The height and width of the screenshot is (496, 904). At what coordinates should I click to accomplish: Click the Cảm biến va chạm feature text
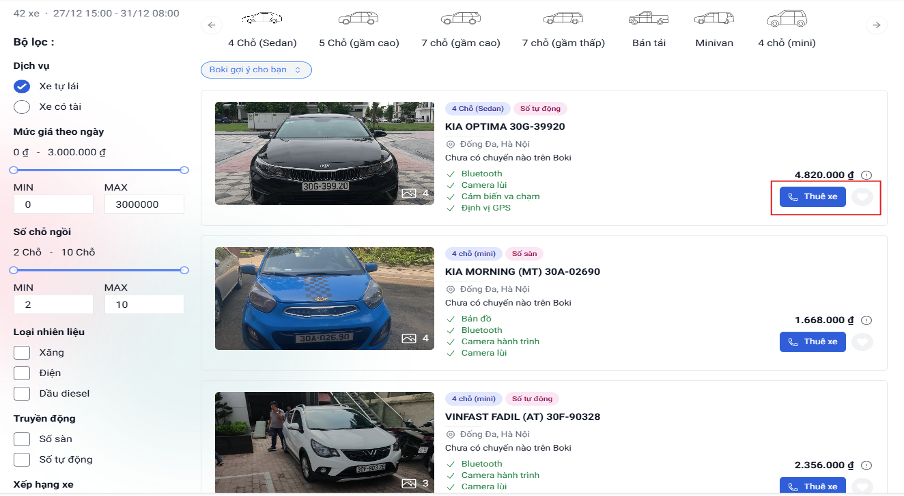tap(500, 197)
